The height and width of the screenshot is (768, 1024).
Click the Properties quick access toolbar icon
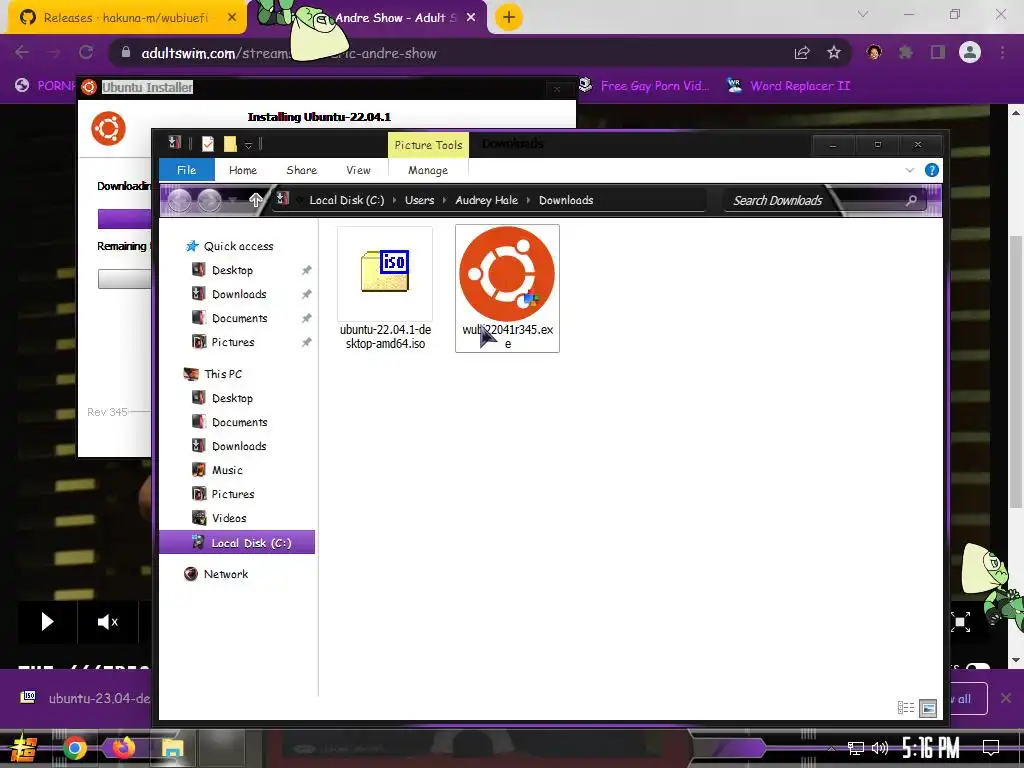tap(208, 144)
